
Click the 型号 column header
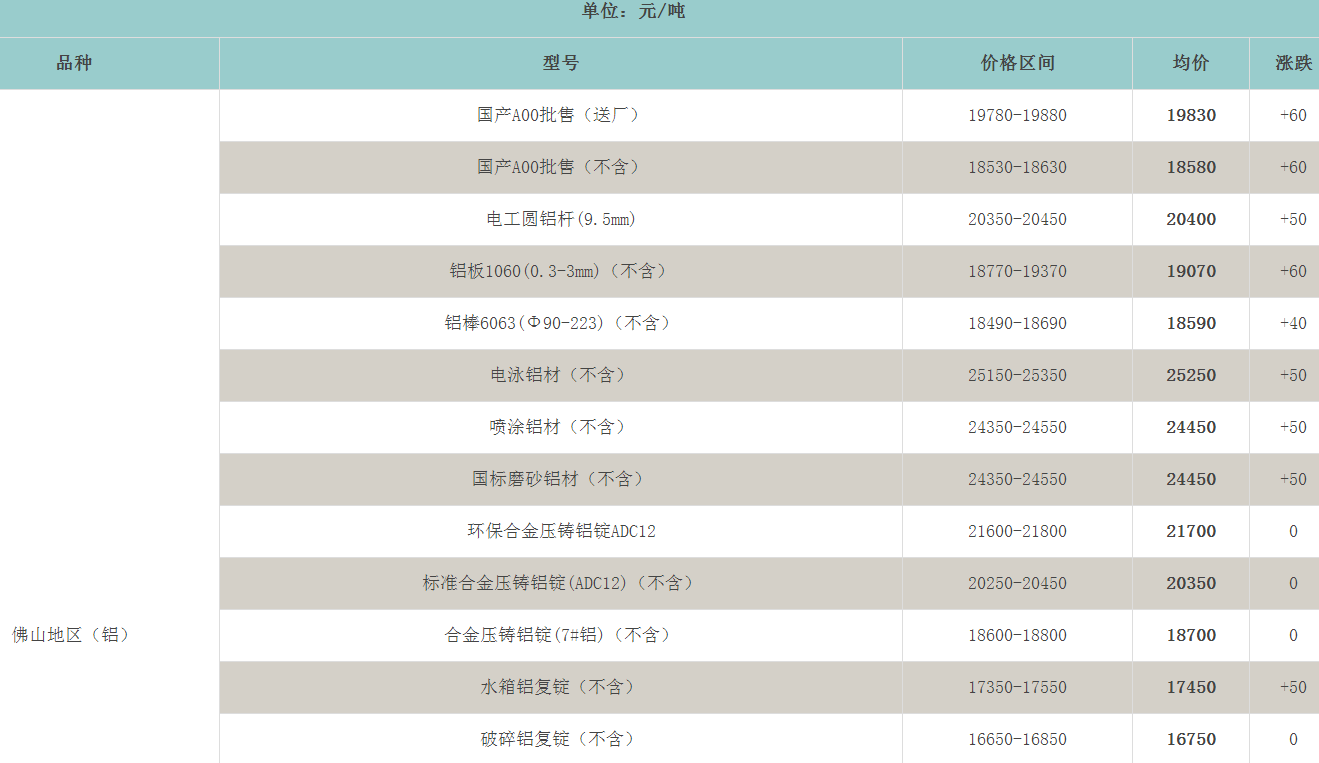(560, 63)
